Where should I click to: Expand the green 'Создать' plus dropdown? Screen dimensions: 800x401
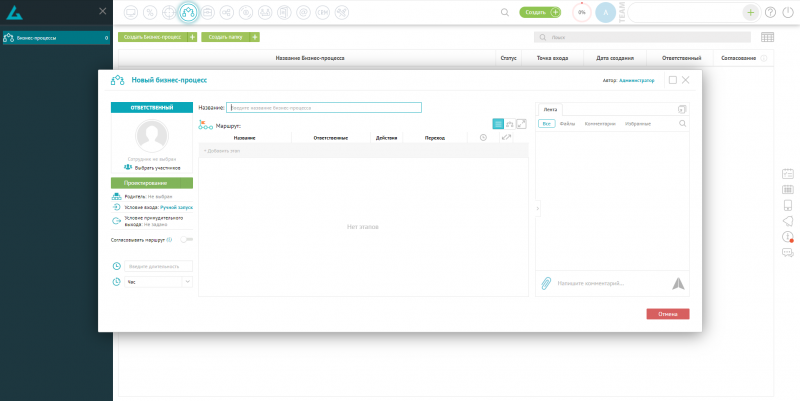coord(555,12)
